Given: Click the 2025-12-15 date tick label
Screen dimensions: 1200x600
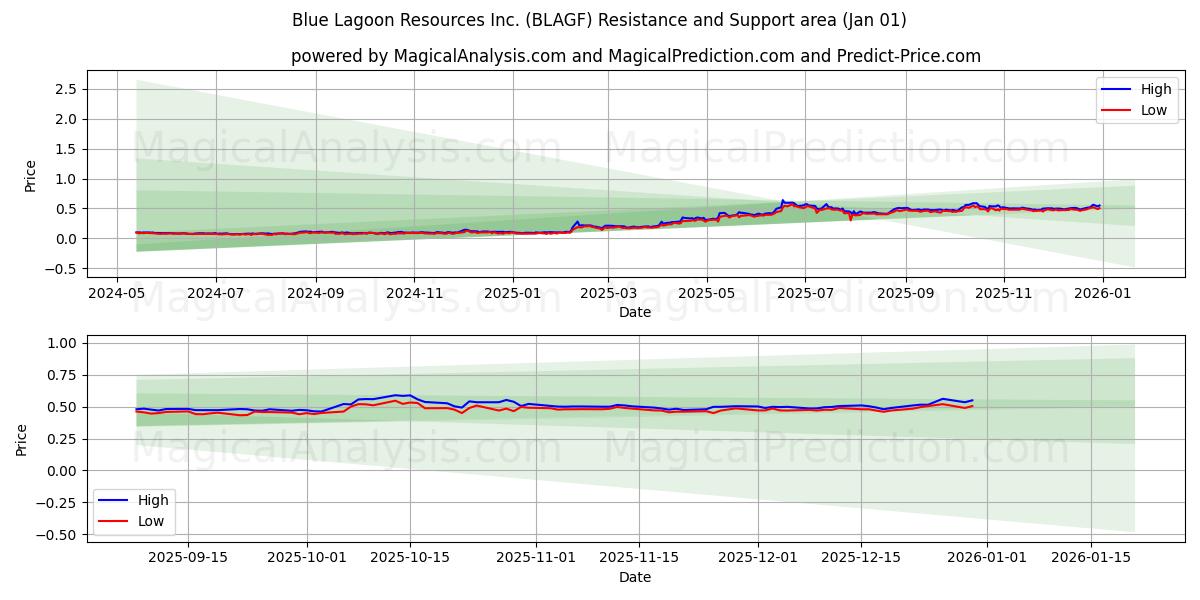Looking at the screenshot, I should [860, 559].
